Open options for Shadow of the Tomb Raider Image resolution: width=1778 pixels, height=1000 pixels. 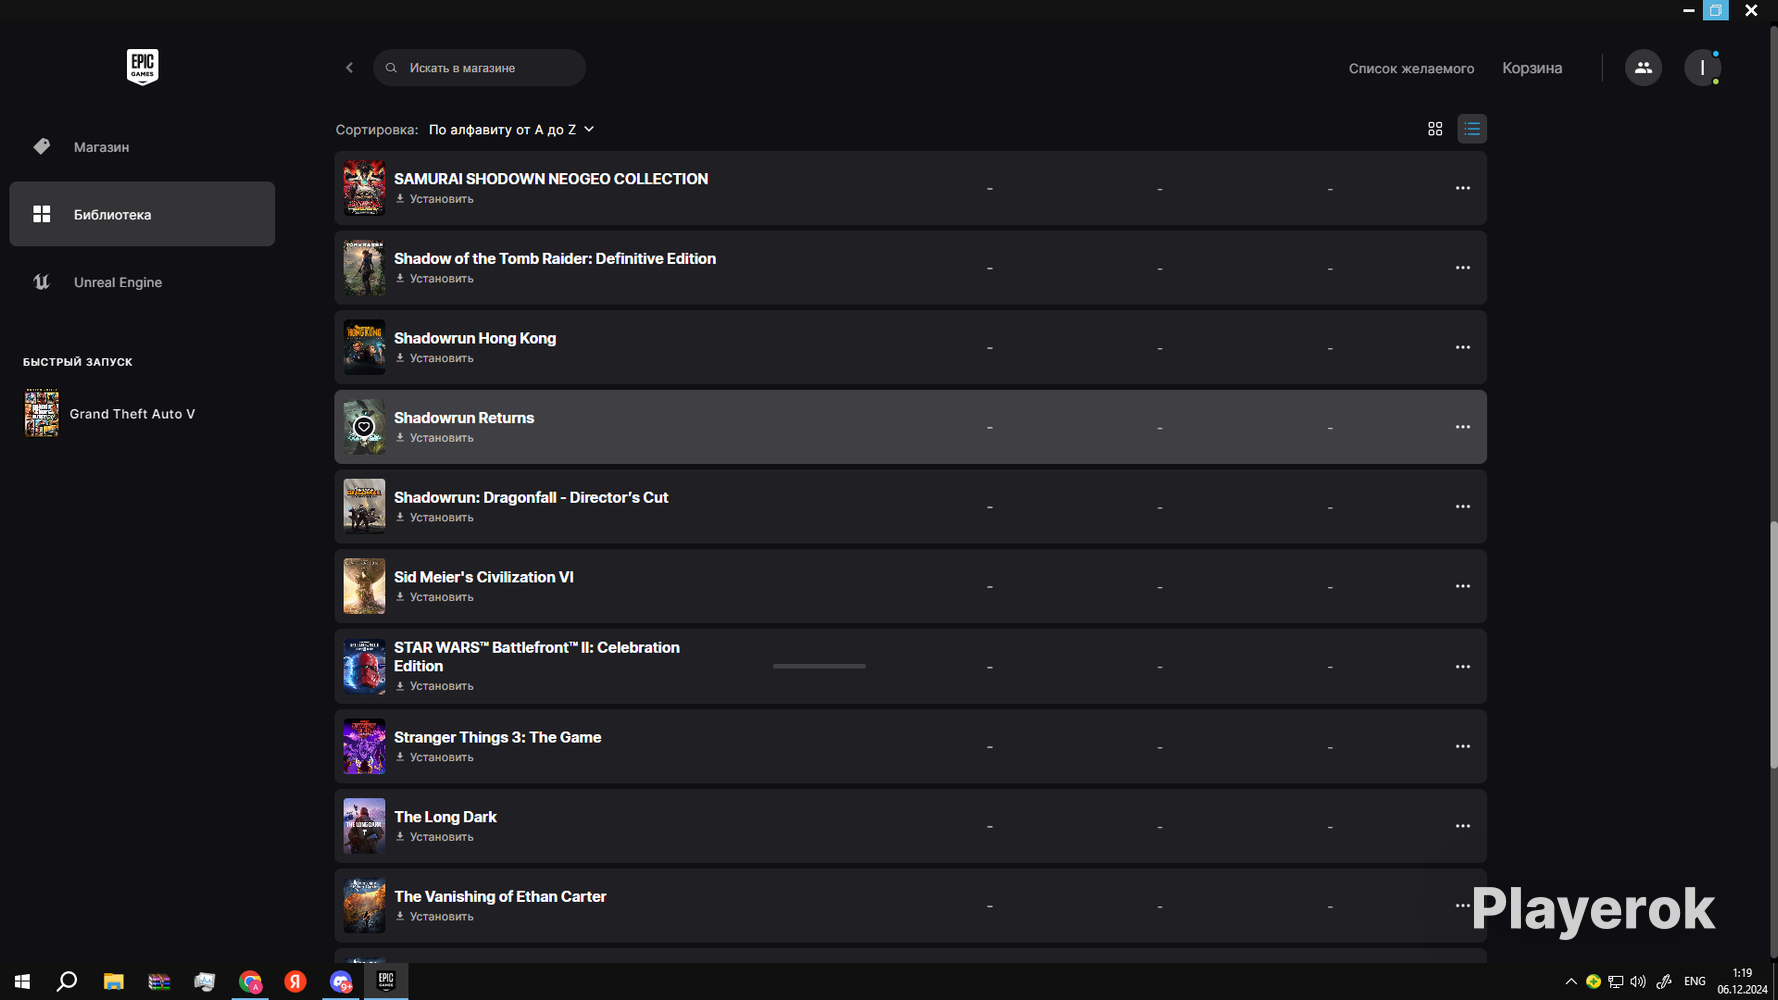pyautogui.click(x=1463, y=268)
